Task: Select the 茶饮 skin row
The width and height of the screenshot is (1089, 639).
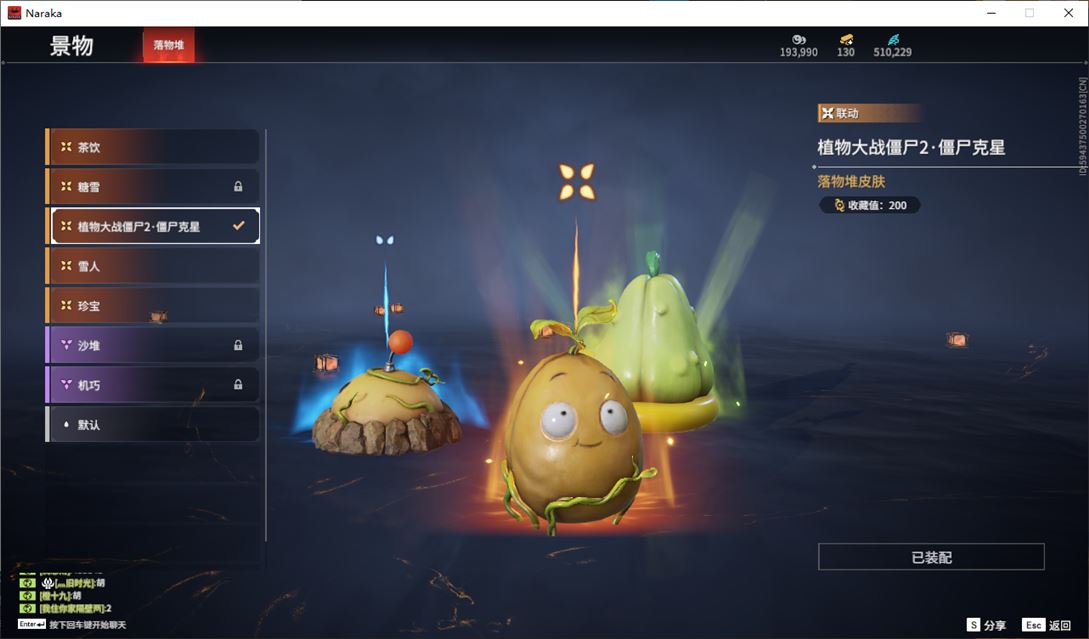Action: [153, 147]
